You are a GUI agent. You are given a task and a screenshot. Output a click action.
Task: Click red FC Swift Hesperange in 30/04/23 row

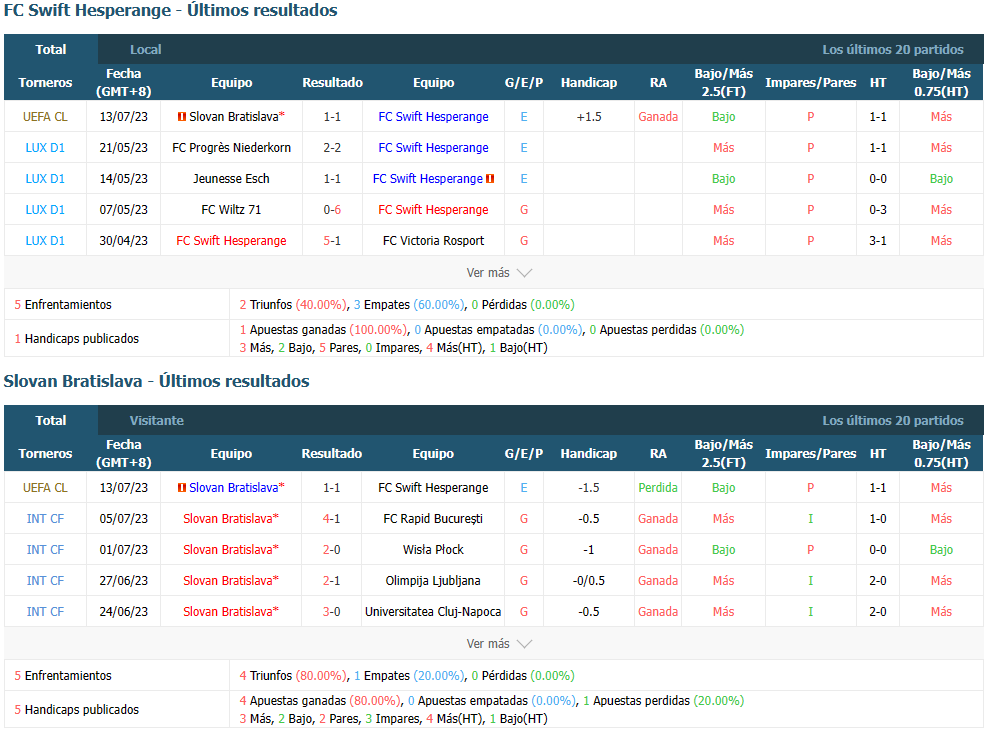pos(231,240)
